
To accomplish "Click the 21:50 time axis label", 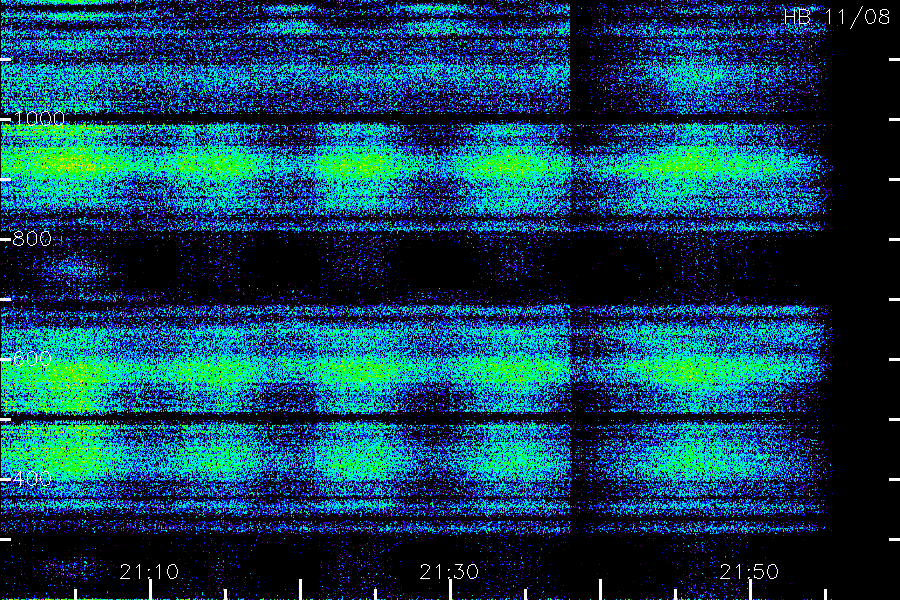I will (x=749, y=572).
